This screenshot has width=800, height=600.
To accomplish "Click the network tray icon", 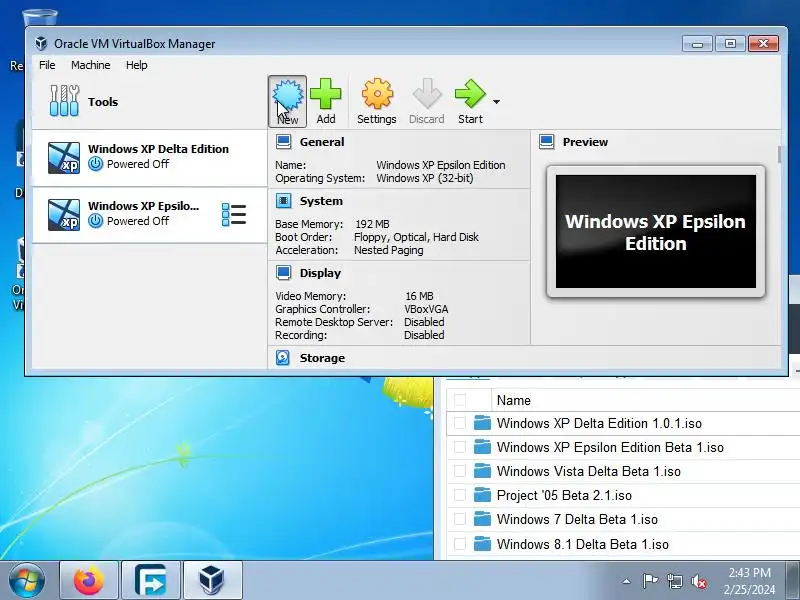I will 674,581.
